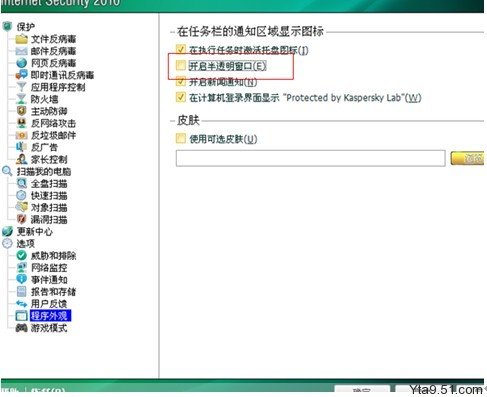Click the 文件反病毒 folder icon
487x397 pixels.
pos(21,39)
